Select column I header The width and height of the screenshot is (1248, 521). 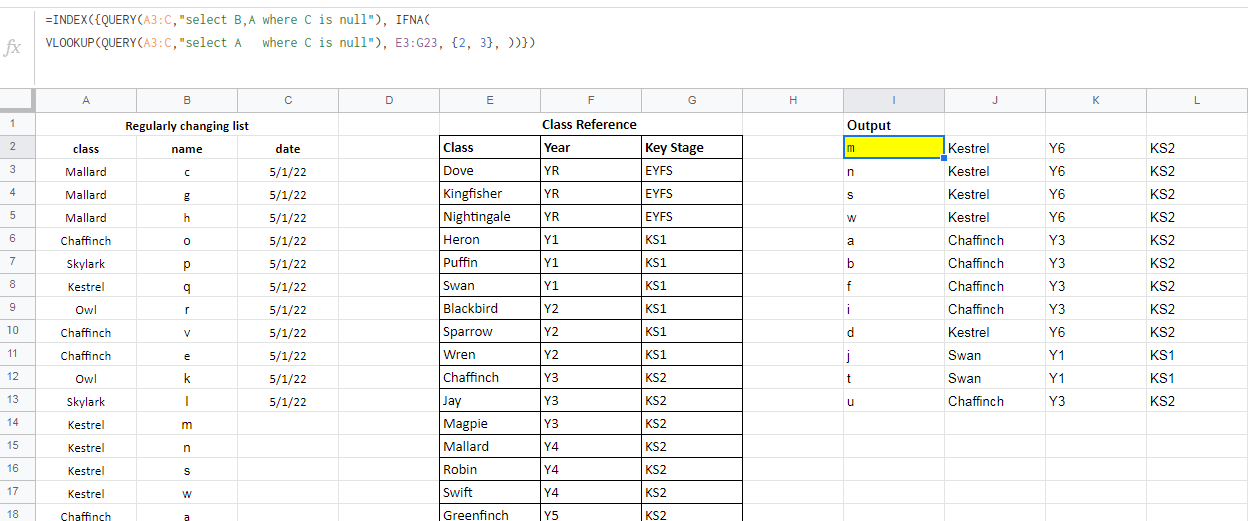(x=894, y=100)
